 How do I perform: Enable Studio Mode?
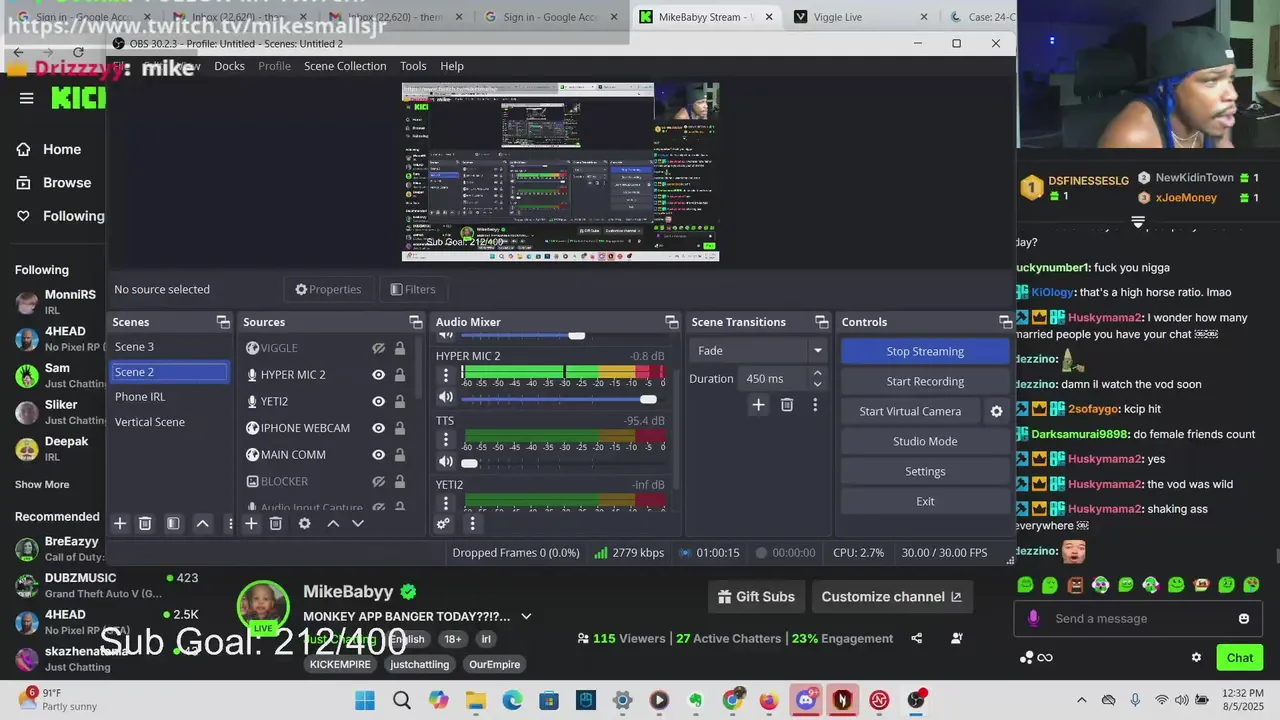925,441
